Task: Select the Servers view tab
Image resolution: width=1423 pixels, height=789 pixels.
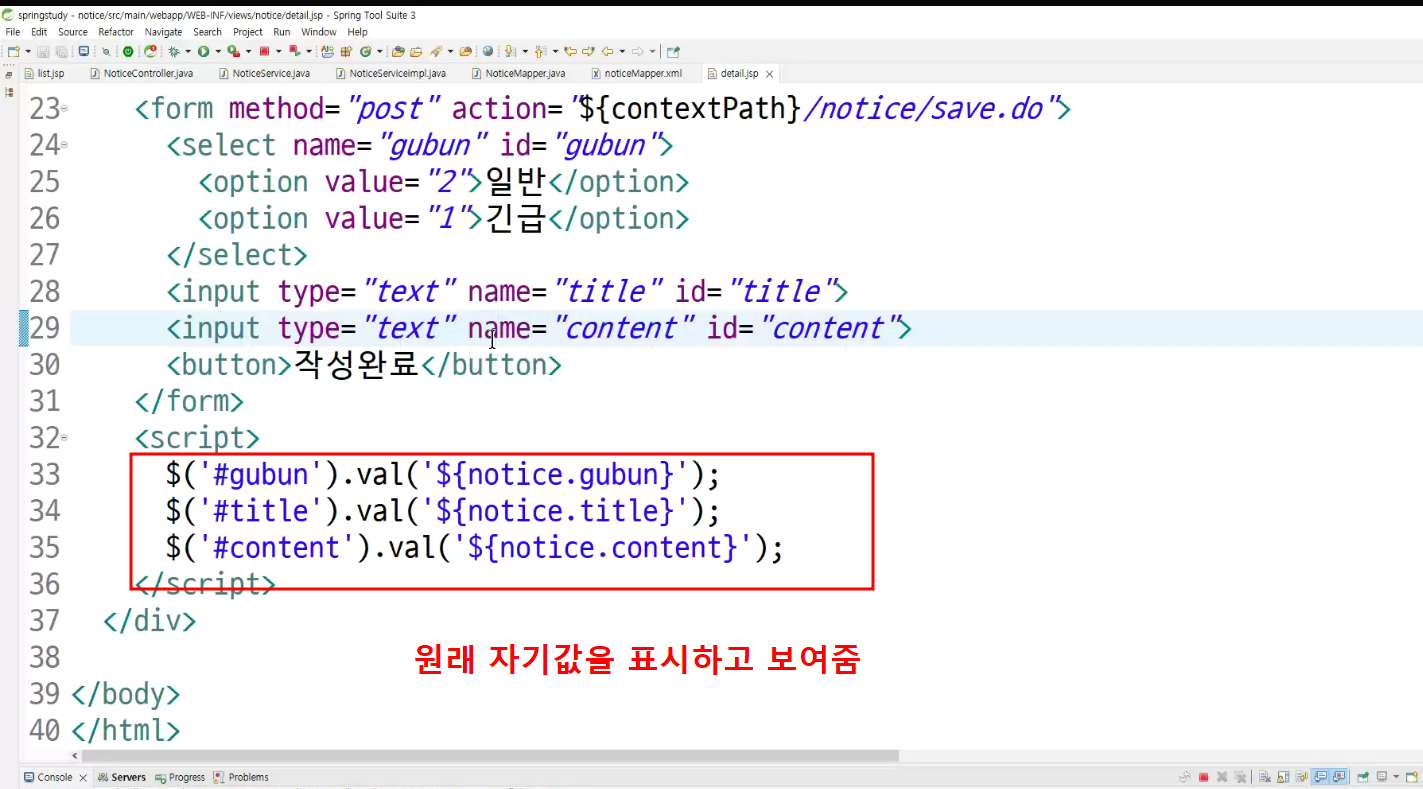Action: tap(122, 777)
